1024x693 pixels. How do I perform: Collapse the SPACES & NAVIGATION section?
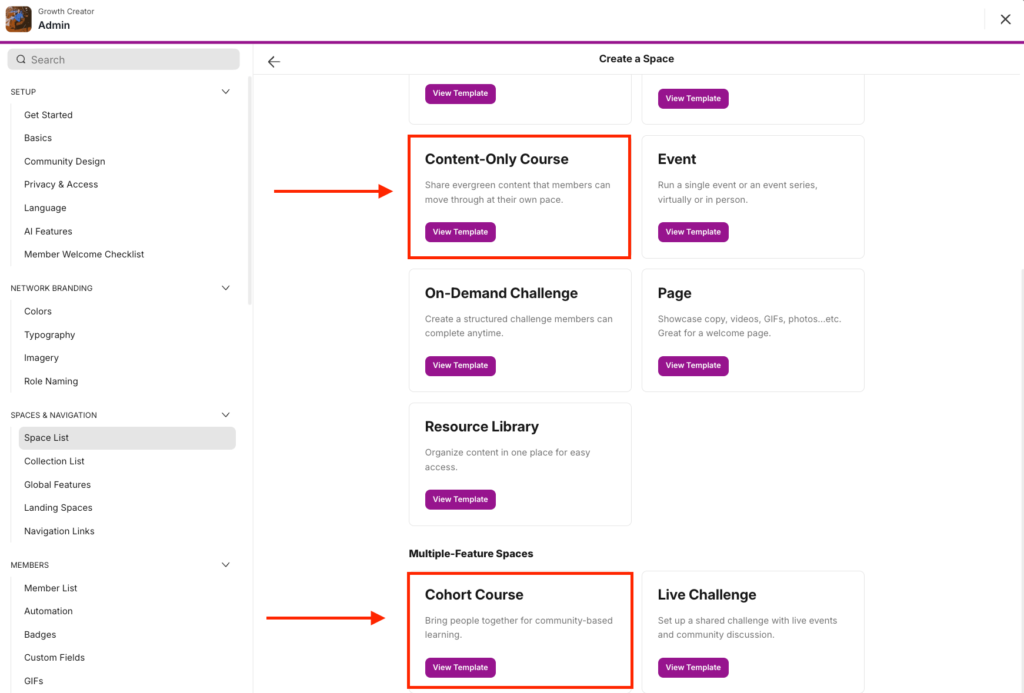[x=225, y=414]
